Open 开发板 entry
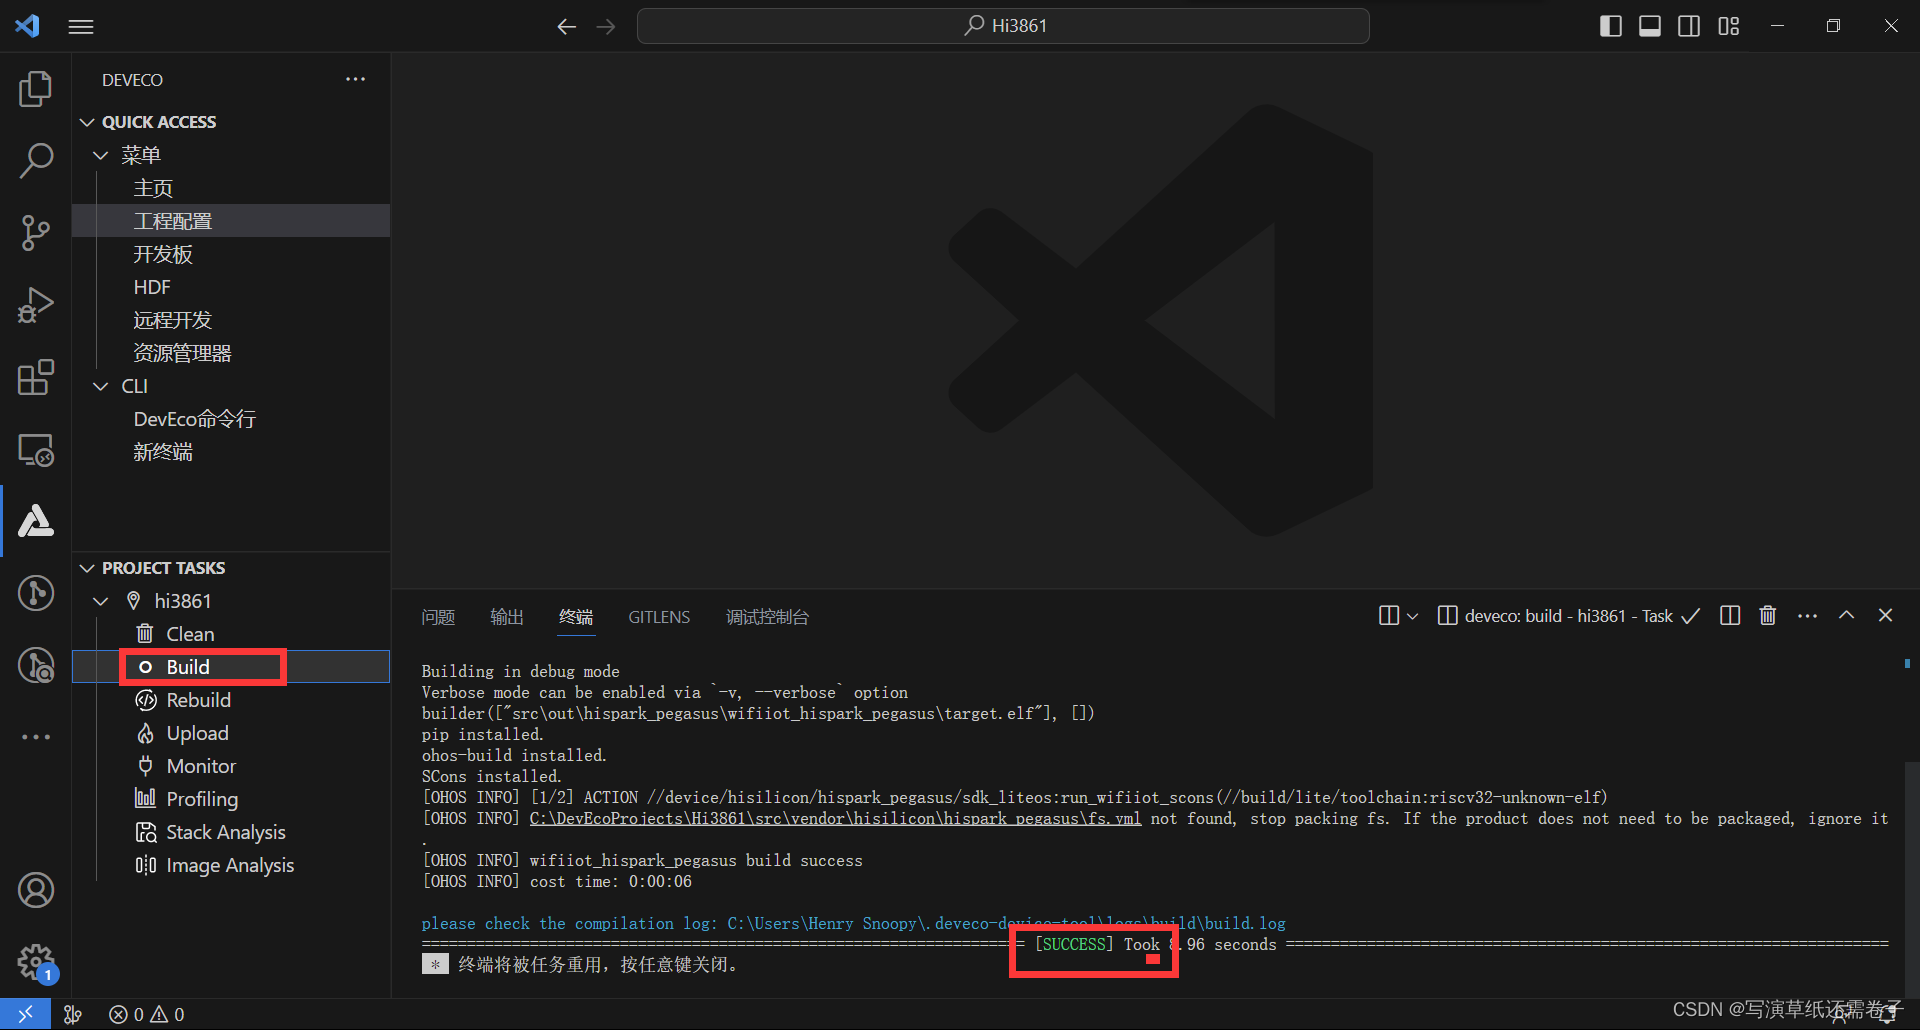 click(x=231, y=254)
